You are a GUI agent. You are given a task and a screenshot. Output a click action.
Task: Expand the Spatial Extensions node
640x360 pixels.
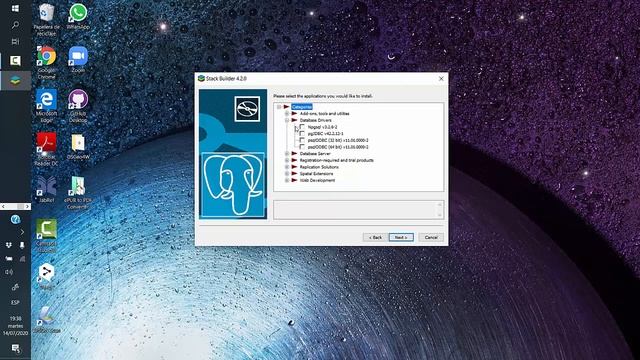287,173
